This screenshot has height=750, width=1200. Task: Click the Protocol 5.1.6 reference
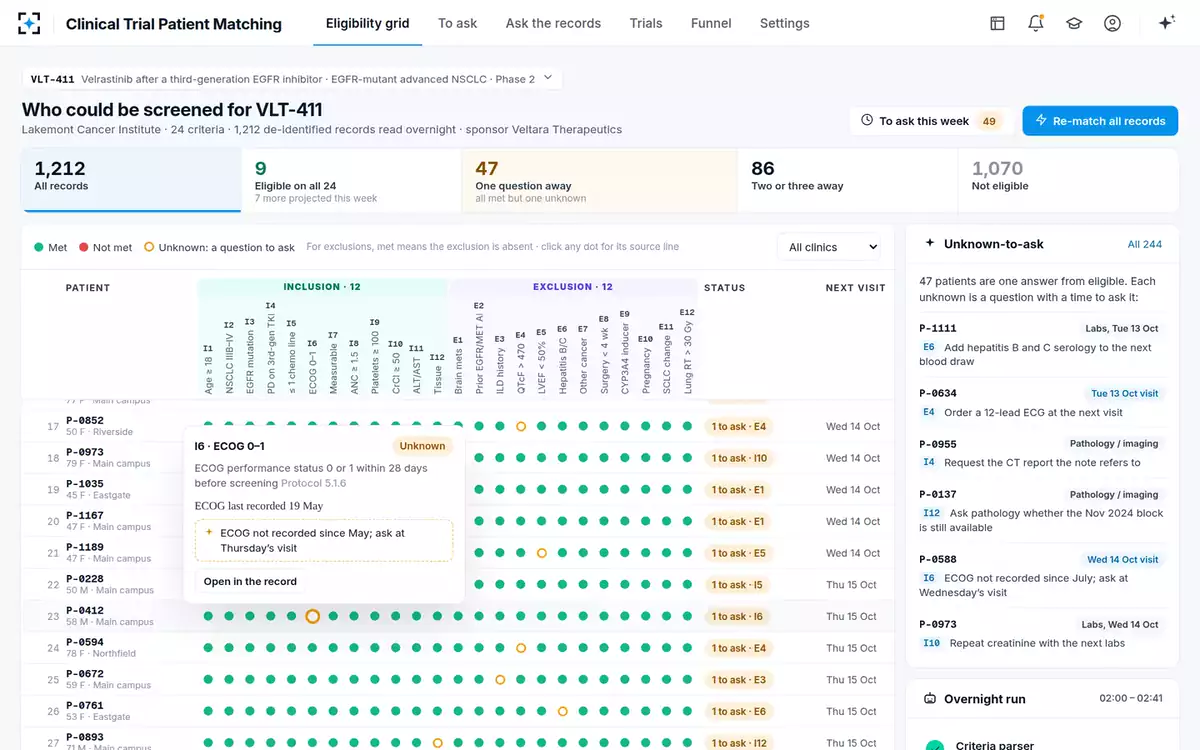314,483
